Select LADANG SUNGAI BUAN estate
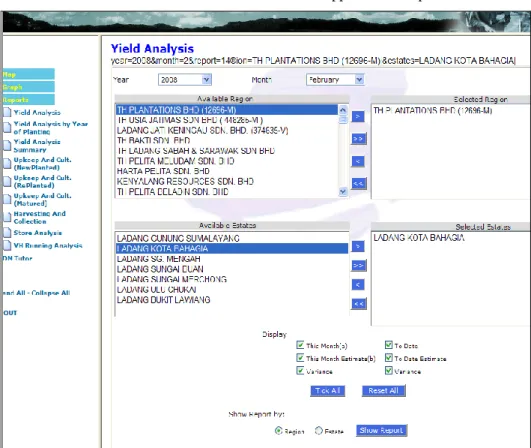The height and width of the screenshot is (448, 531). (232, 269)
